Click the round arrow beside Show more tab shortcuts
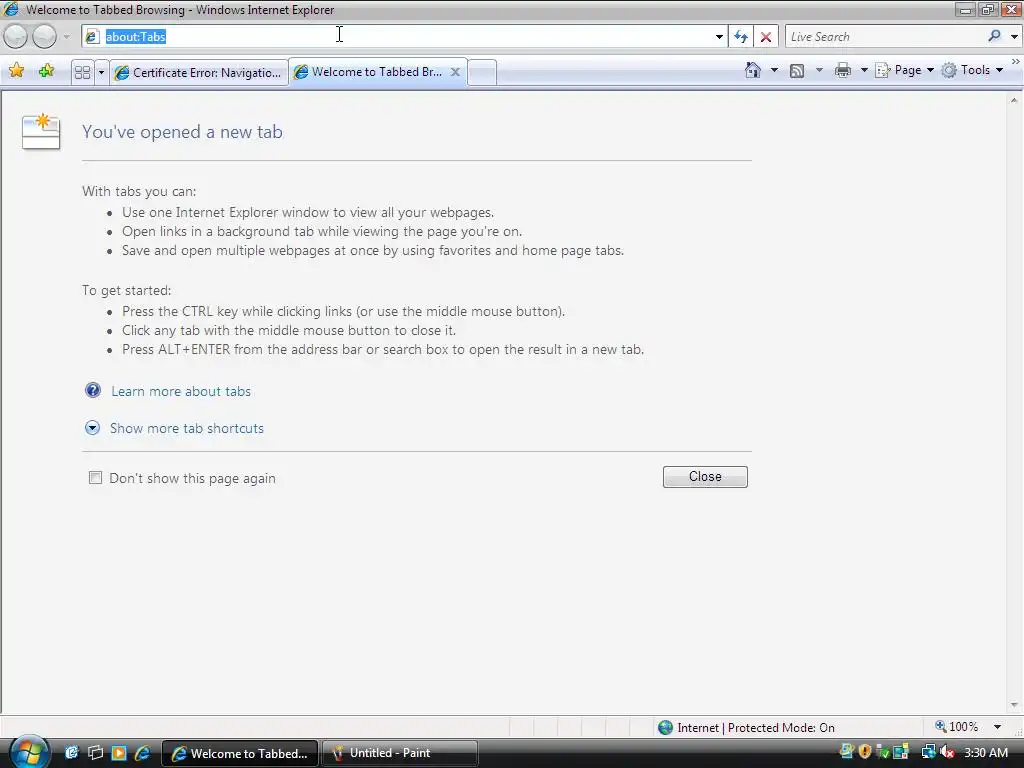This screenshot has width=1024, height=768. point(92,428)
